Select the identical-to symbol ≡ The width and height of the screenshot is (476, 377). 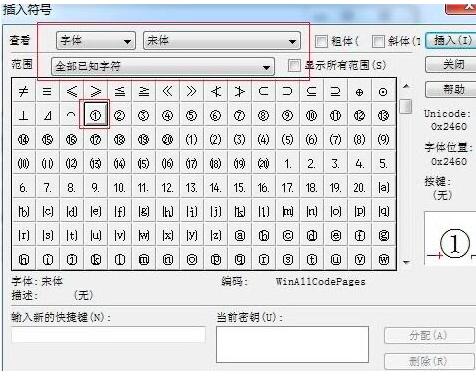click(47, 91)
